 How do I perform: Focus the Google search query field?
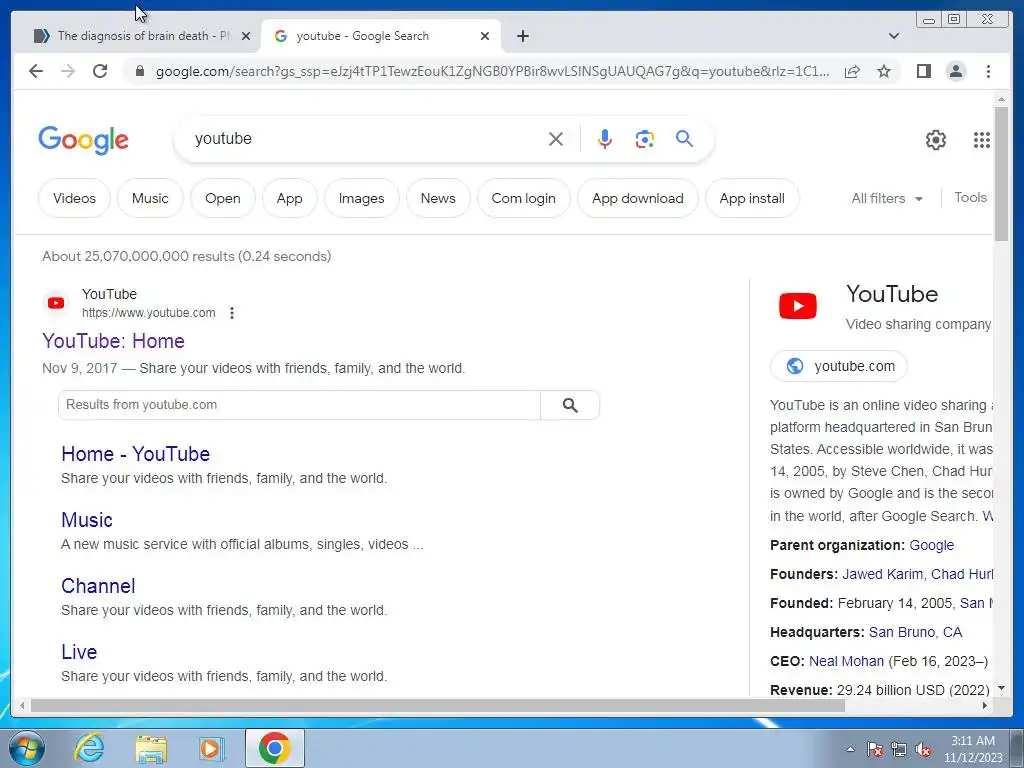pyautogui.click(x=366, y=138)
